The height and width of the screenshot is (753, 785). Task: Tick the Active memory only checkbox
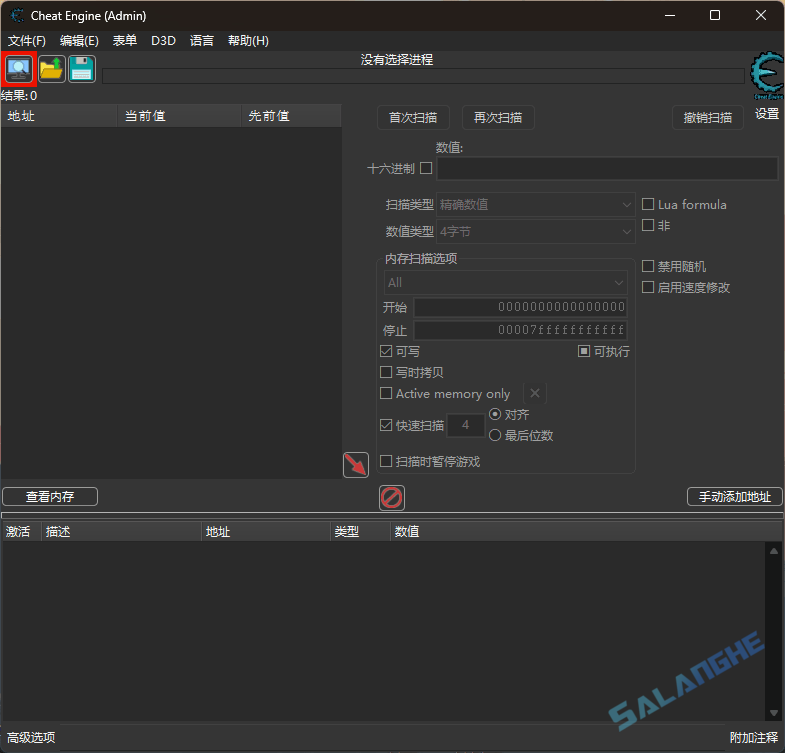(386, 394)
